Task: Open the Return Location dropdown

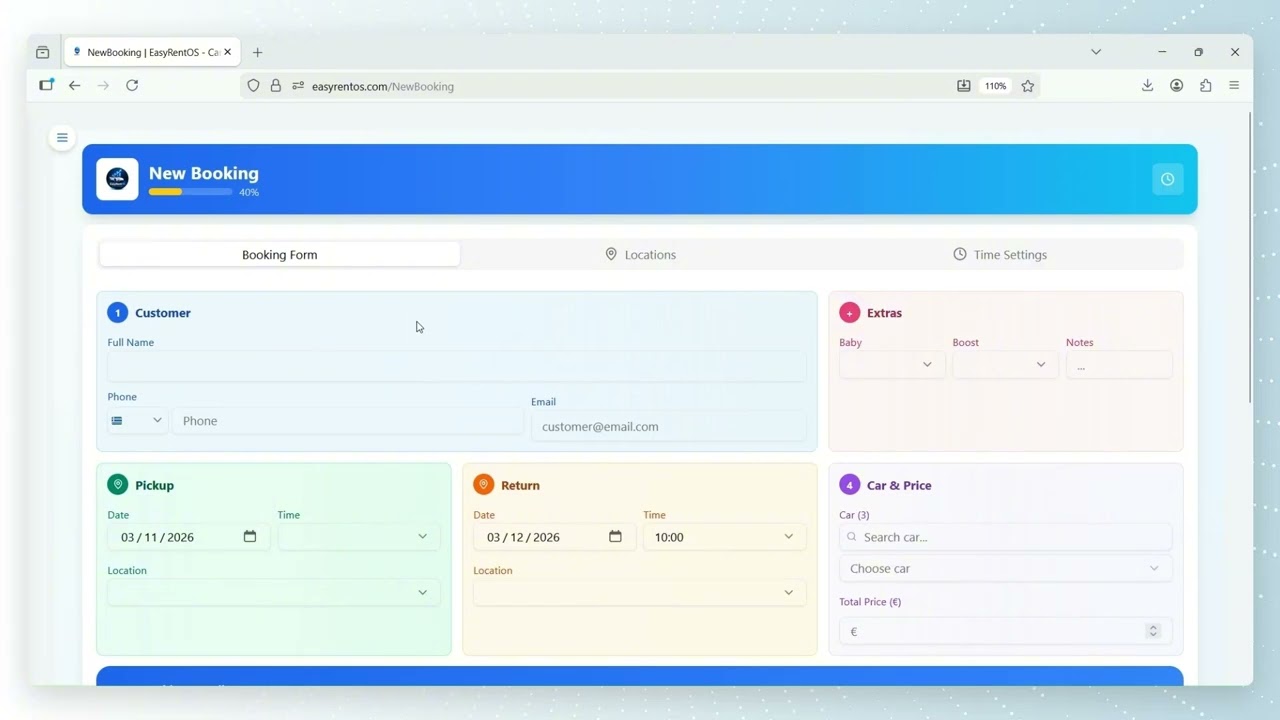Action: 640,593
